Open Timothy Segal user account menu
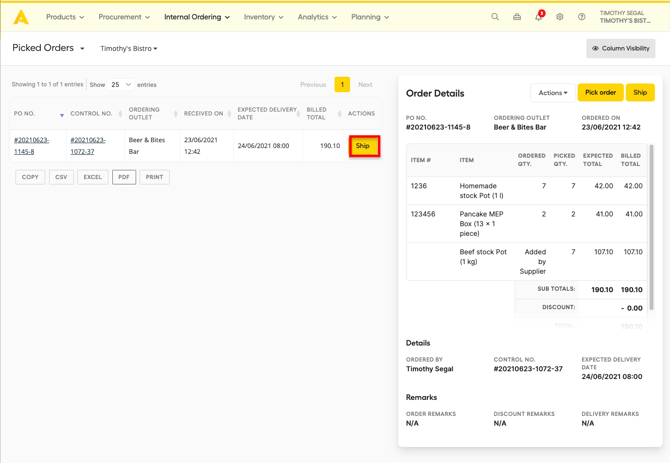Screen dimensions: 670x463 [x=625, y=17]
